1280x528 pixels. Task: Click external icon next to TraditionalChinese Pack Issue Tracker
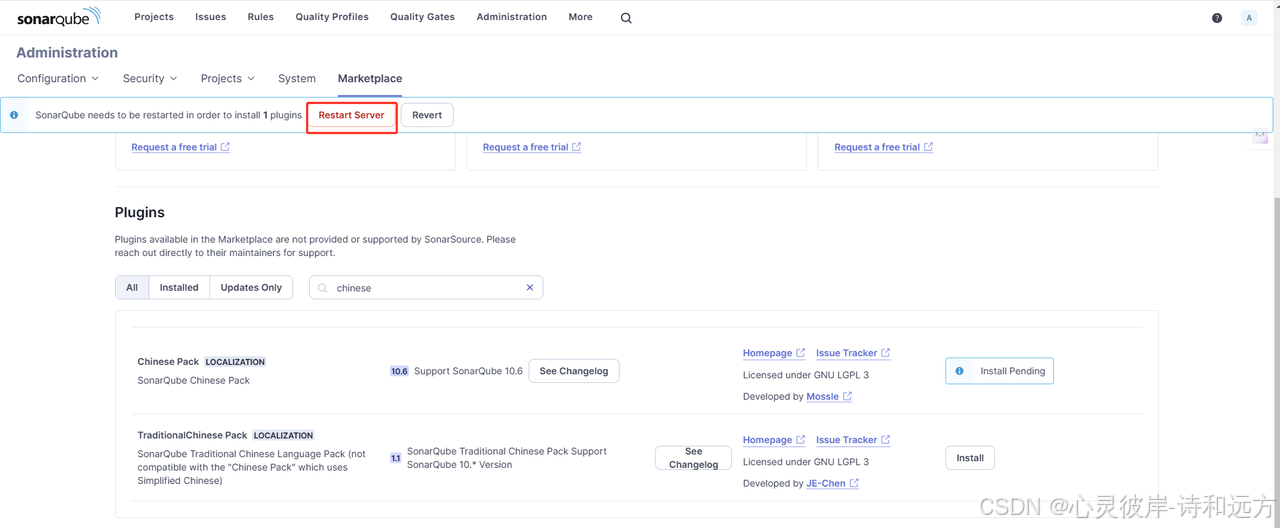886,440
